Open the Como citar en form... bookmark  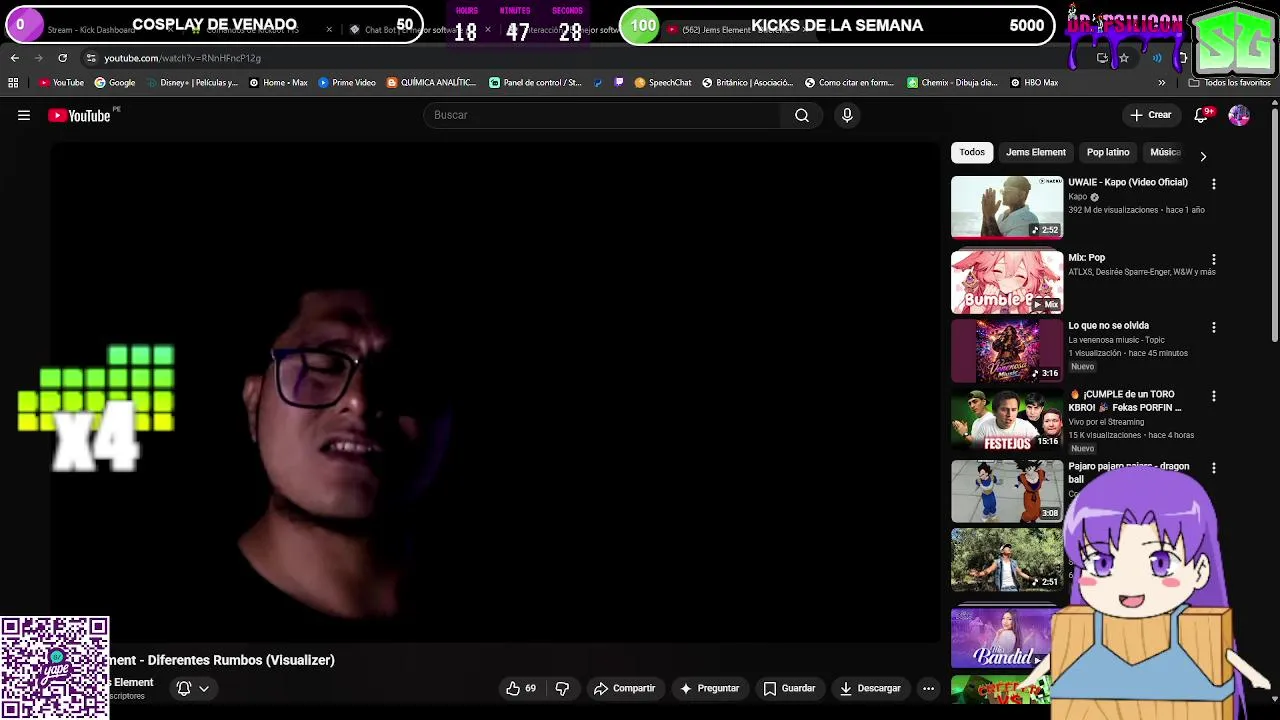[x=850, y=83]
